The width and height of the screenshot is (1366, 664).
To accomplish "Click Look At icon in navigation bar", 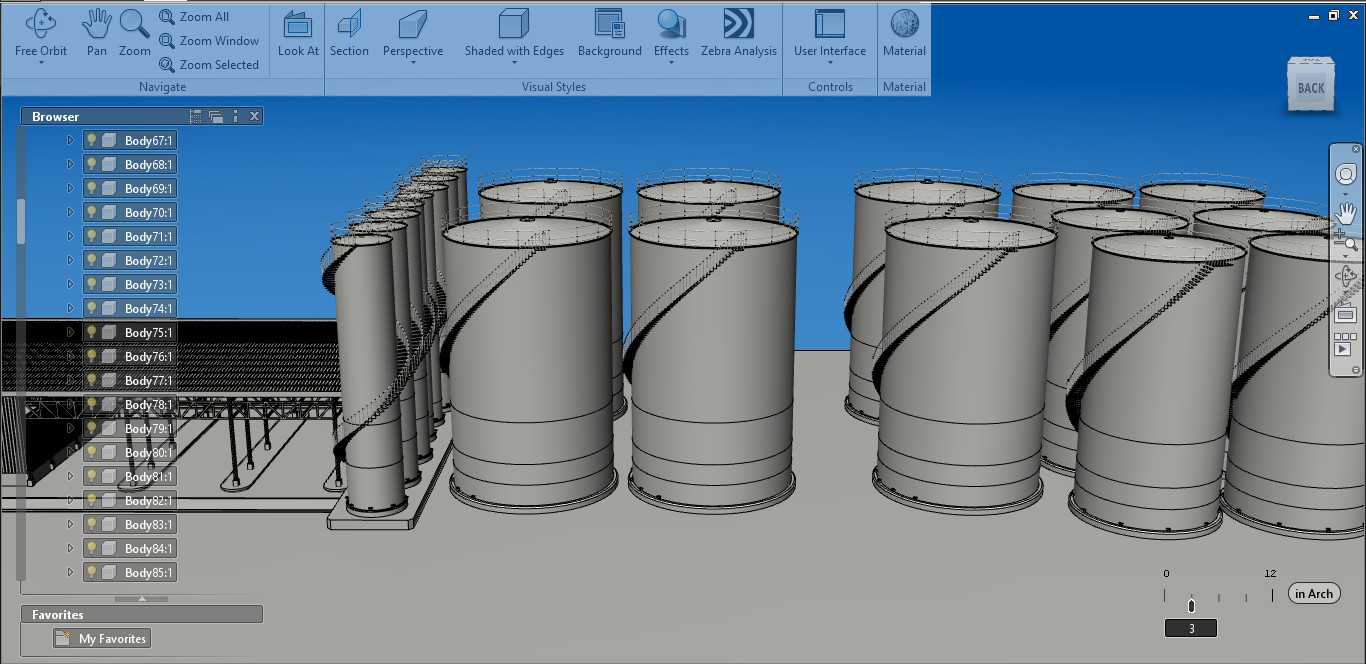I will pyautogui.click(x=1345, y=315).
